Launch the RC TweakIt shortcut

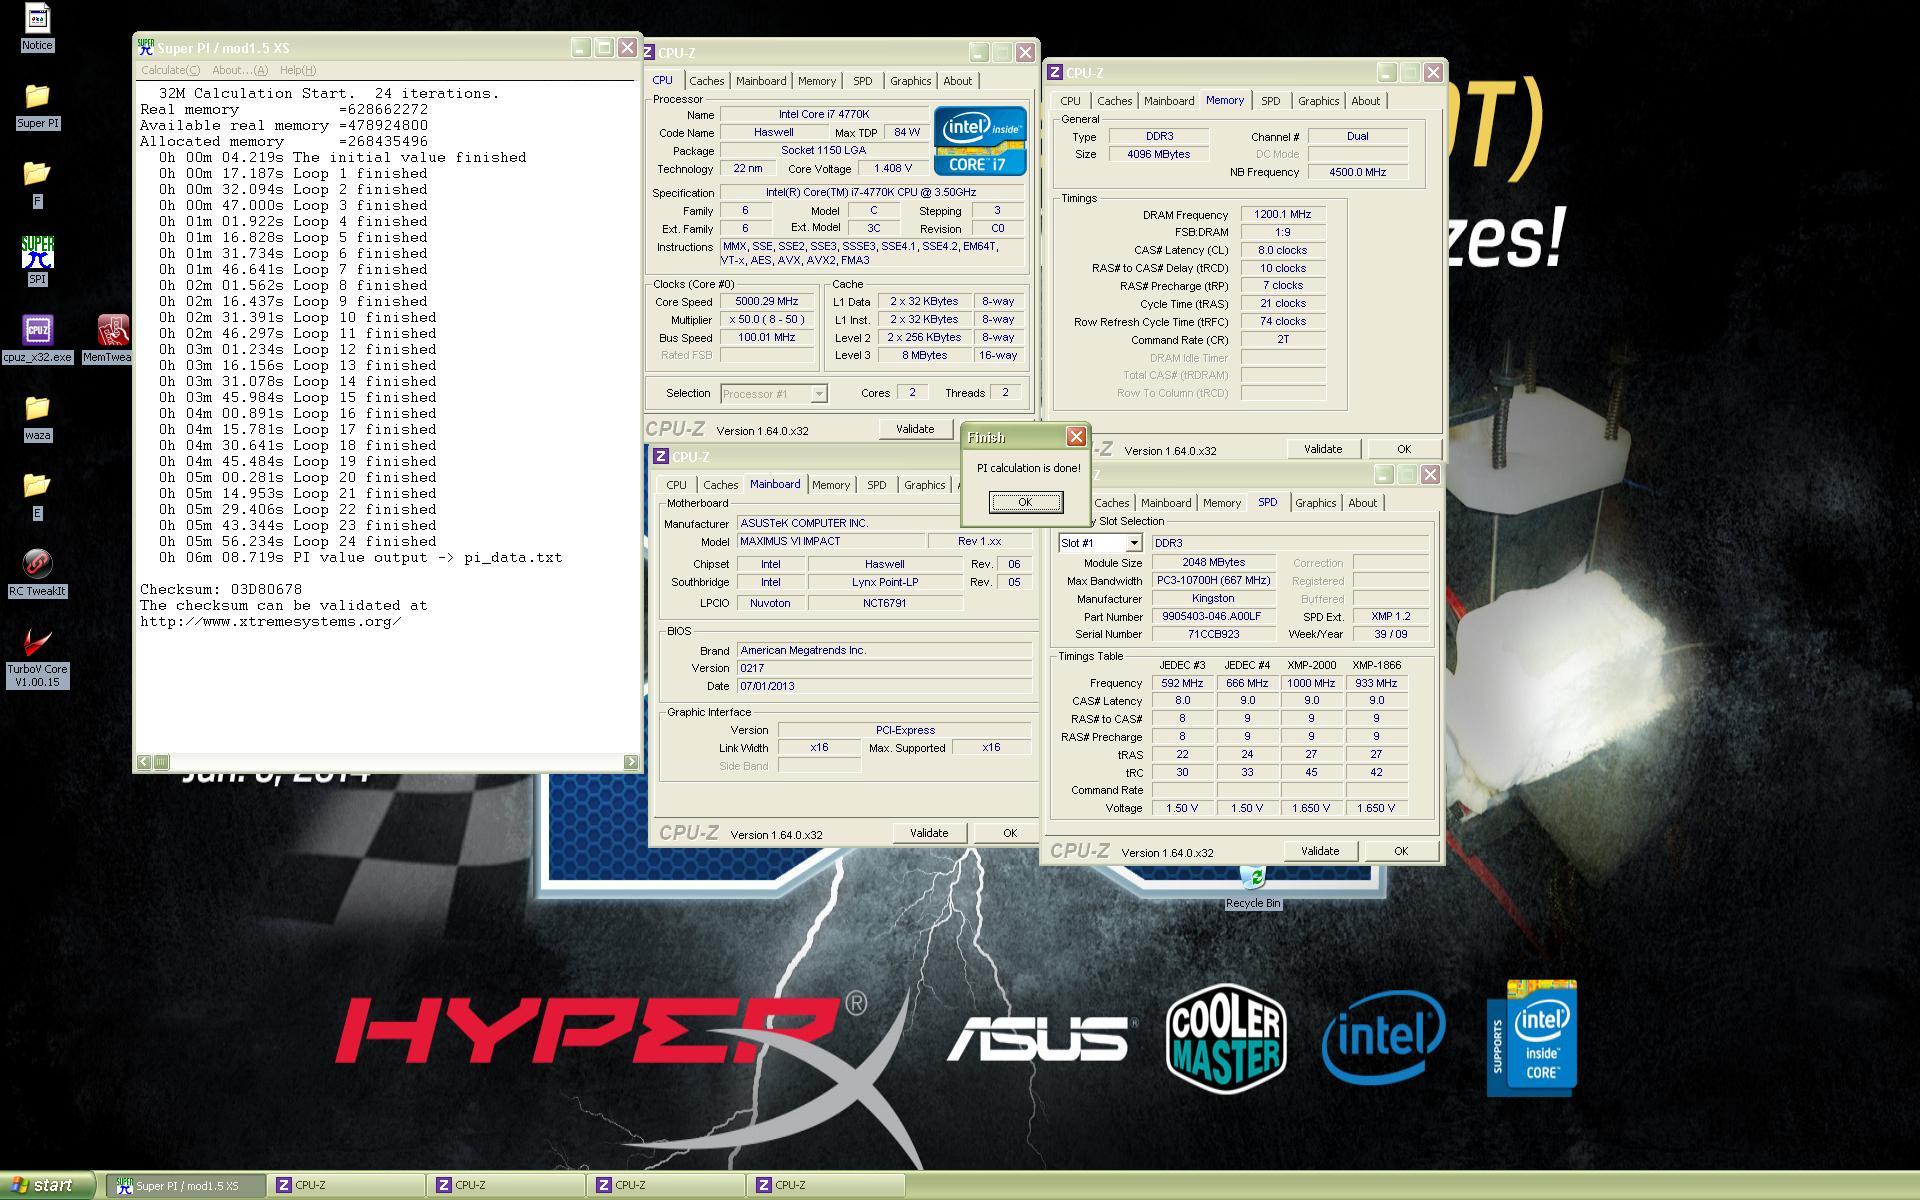click(37, 573)
